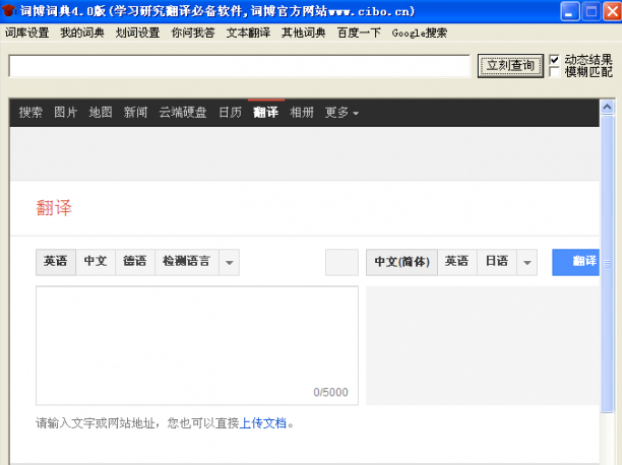Select 中文 as source language
This screenshot has width=622, height=465.
coord(95,262)
